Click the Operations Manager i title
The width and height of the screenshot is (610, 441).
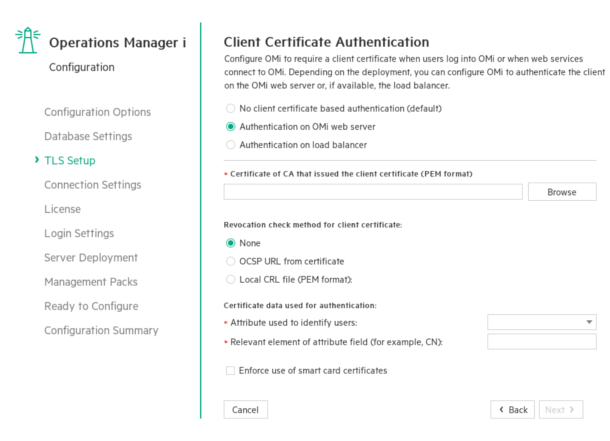pyautogui.click(x=117, y=42)
